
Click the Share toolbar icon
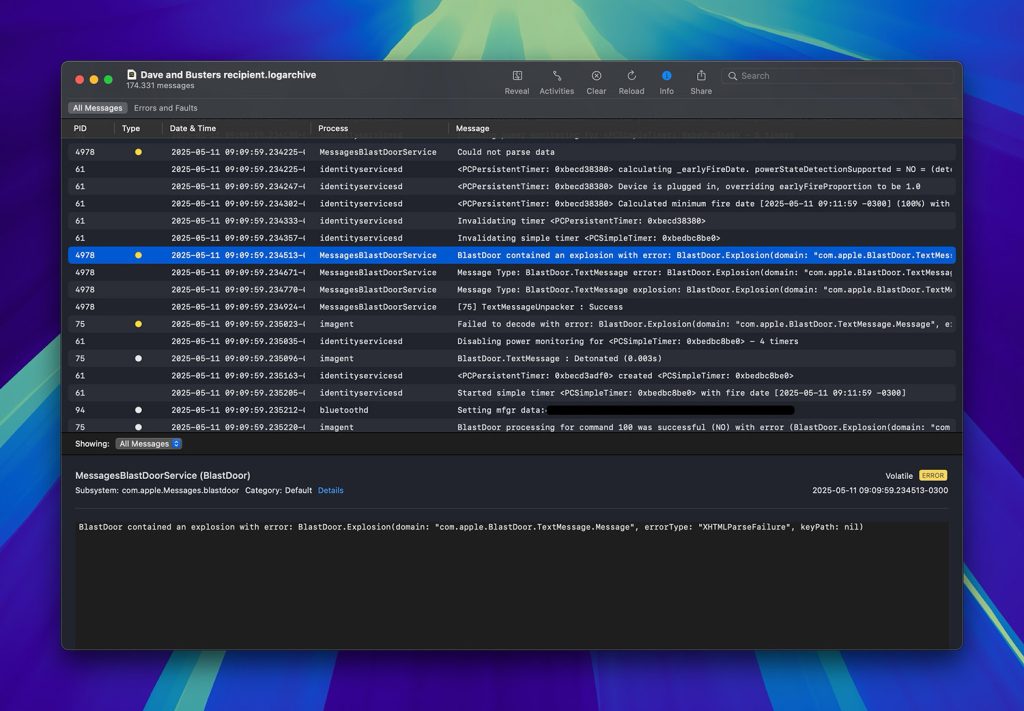(700, 76)
